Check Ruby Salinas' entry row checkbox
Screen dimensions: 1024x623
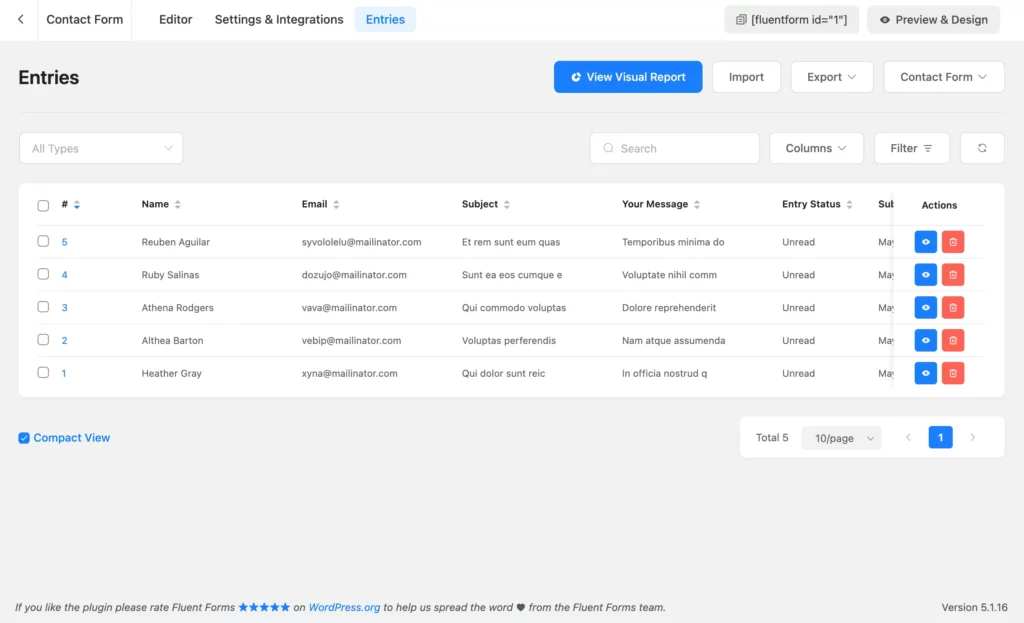click(43, 274)
